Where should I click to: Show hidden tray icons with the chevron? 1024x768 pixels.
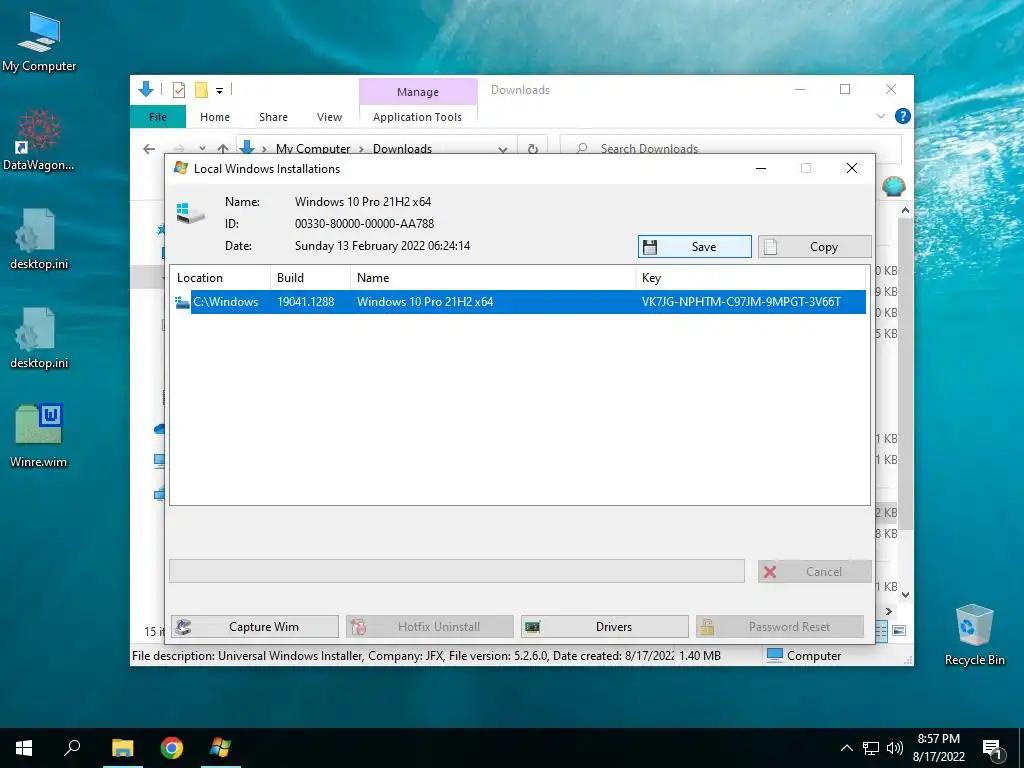846,748
